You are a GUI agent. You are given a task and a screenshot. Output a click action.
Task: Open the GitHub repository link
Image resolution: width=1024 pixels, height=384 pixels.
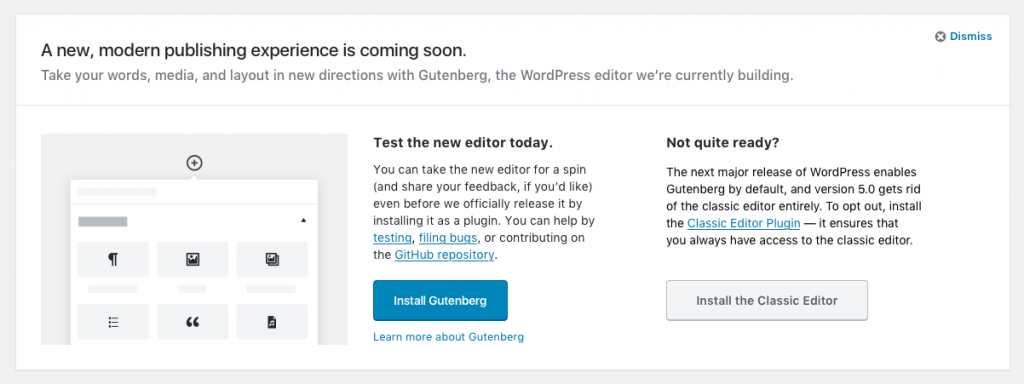pos(444,255)
